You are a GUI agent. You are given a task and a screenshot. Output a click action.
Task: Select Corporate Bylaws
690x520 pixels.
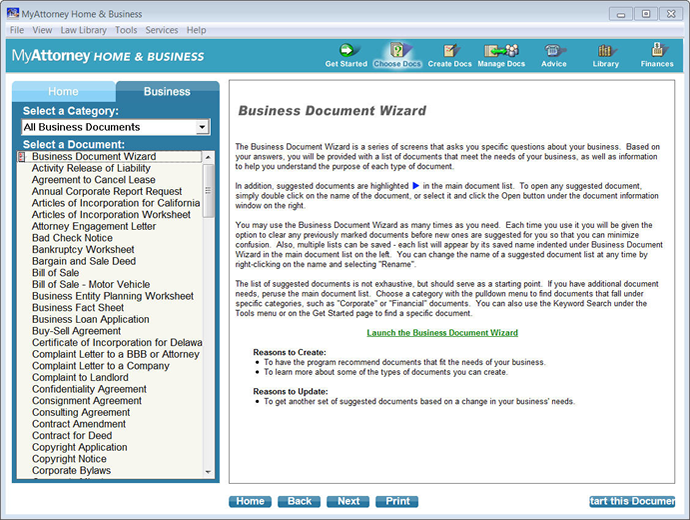pos(71,471)
